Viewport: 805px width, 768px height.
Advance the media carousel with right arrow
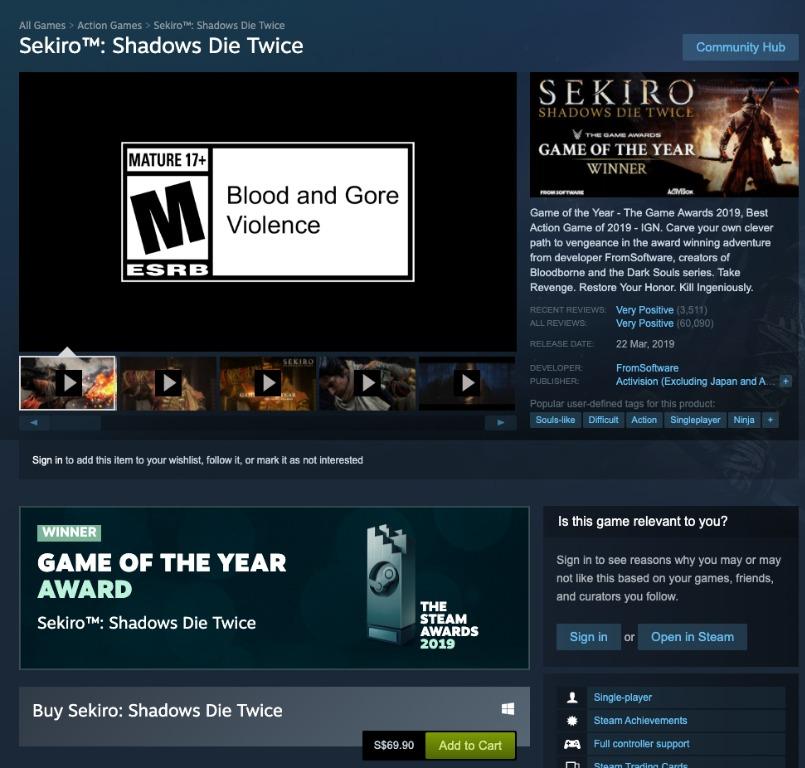click(x=501, y=423)
